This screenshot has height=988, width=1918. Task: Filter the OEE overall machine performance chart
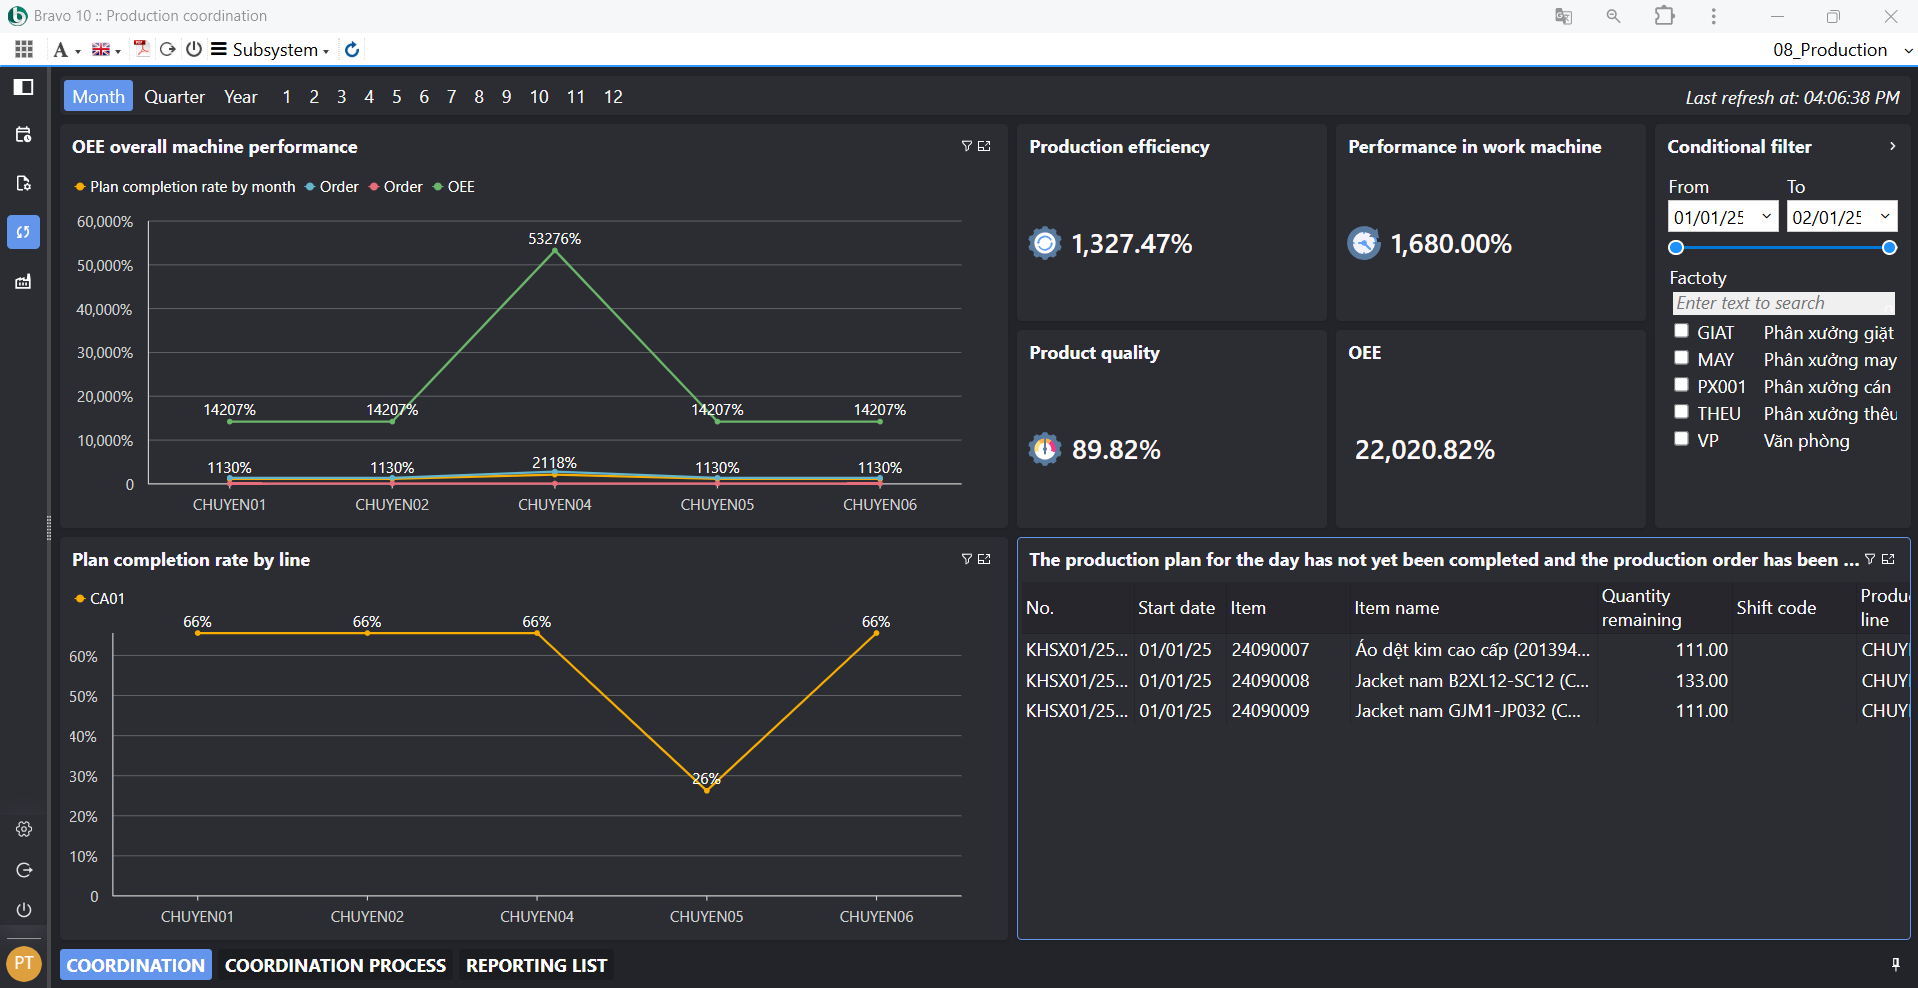tap(966, 146)
